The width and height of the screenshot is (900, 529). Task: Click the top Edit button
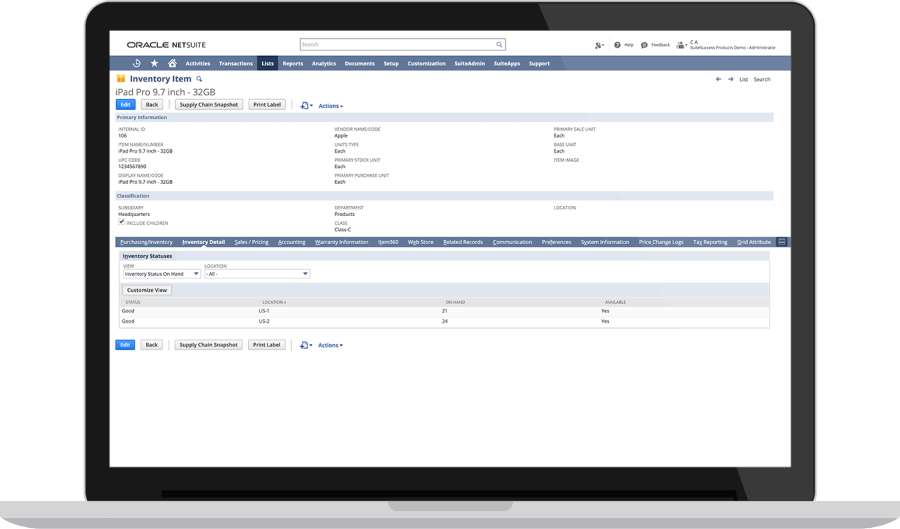click(x=126, y=104)
